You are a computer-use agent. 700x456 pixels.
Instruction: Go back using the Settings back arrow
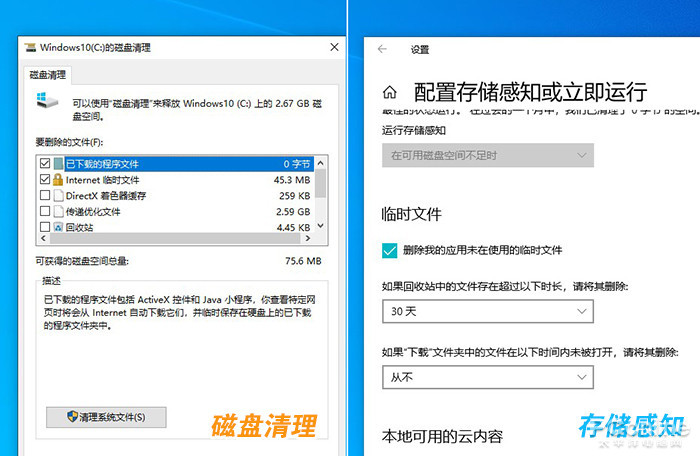coord(382,49)
